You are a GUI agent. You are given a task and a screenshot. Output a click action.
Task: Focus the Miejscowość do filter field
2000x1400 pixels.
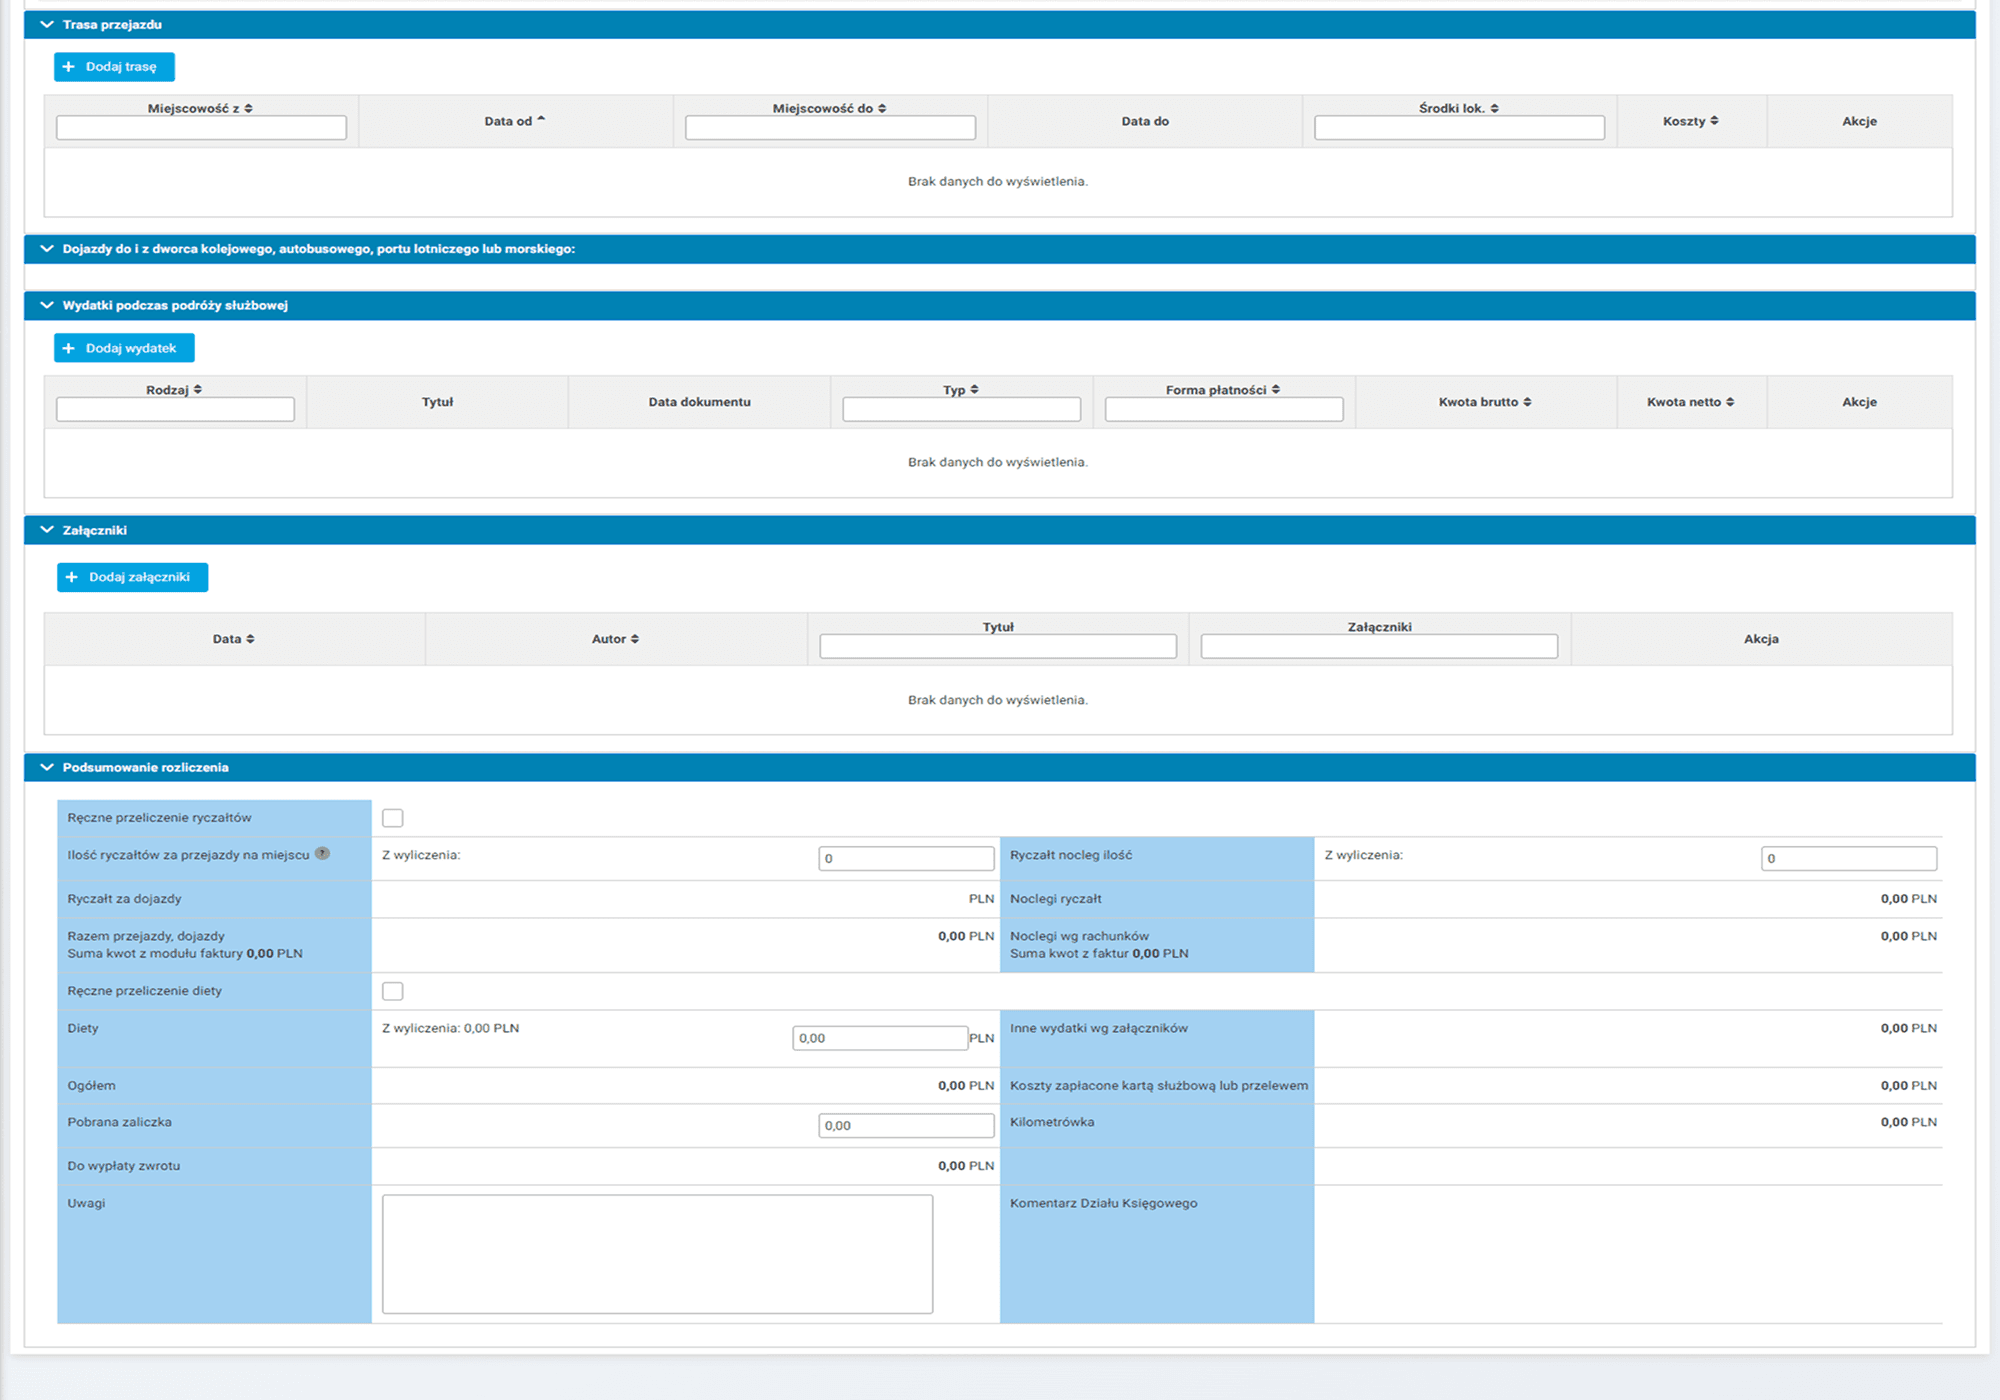click(x=830, y=127)
